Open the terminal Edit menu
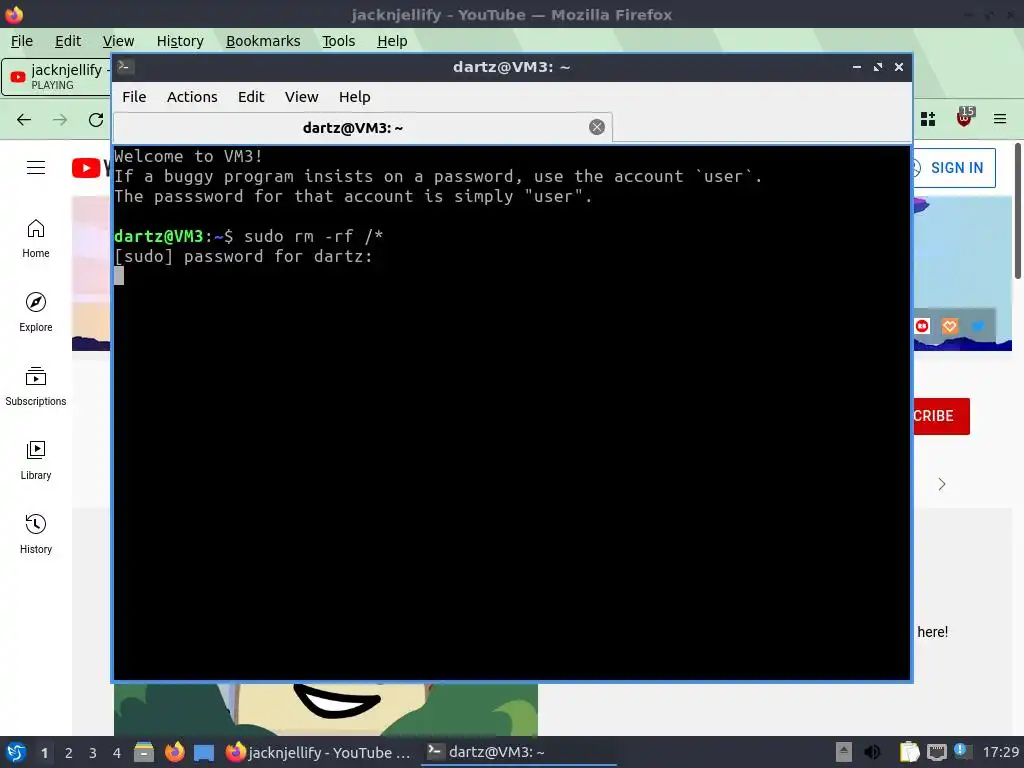Image resolution: width=1024 pixels, height=768 pixels. [x=251, y=97]
